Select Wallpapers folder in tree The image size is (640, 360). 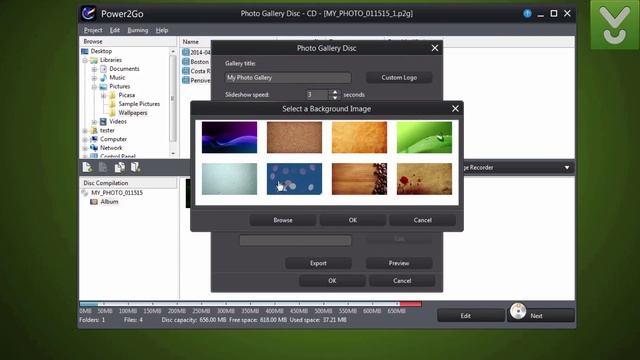[x=133, y=113]
